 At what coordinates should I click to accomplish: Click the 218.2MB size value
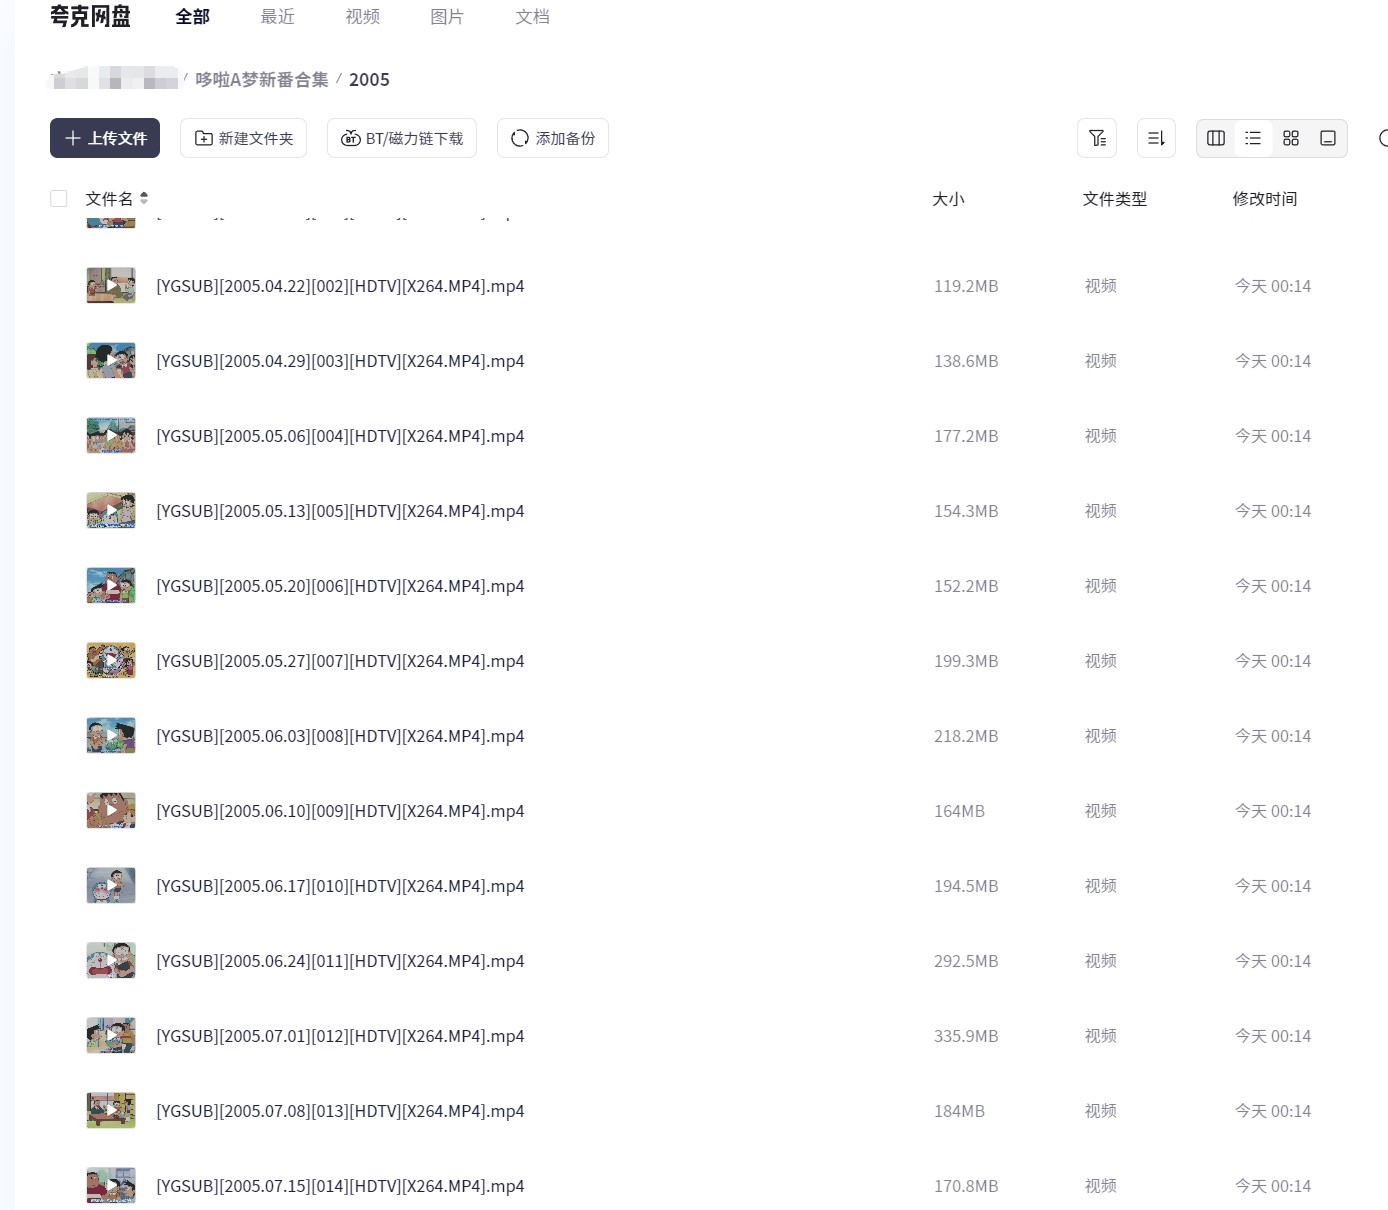click(x=966, y=736)
